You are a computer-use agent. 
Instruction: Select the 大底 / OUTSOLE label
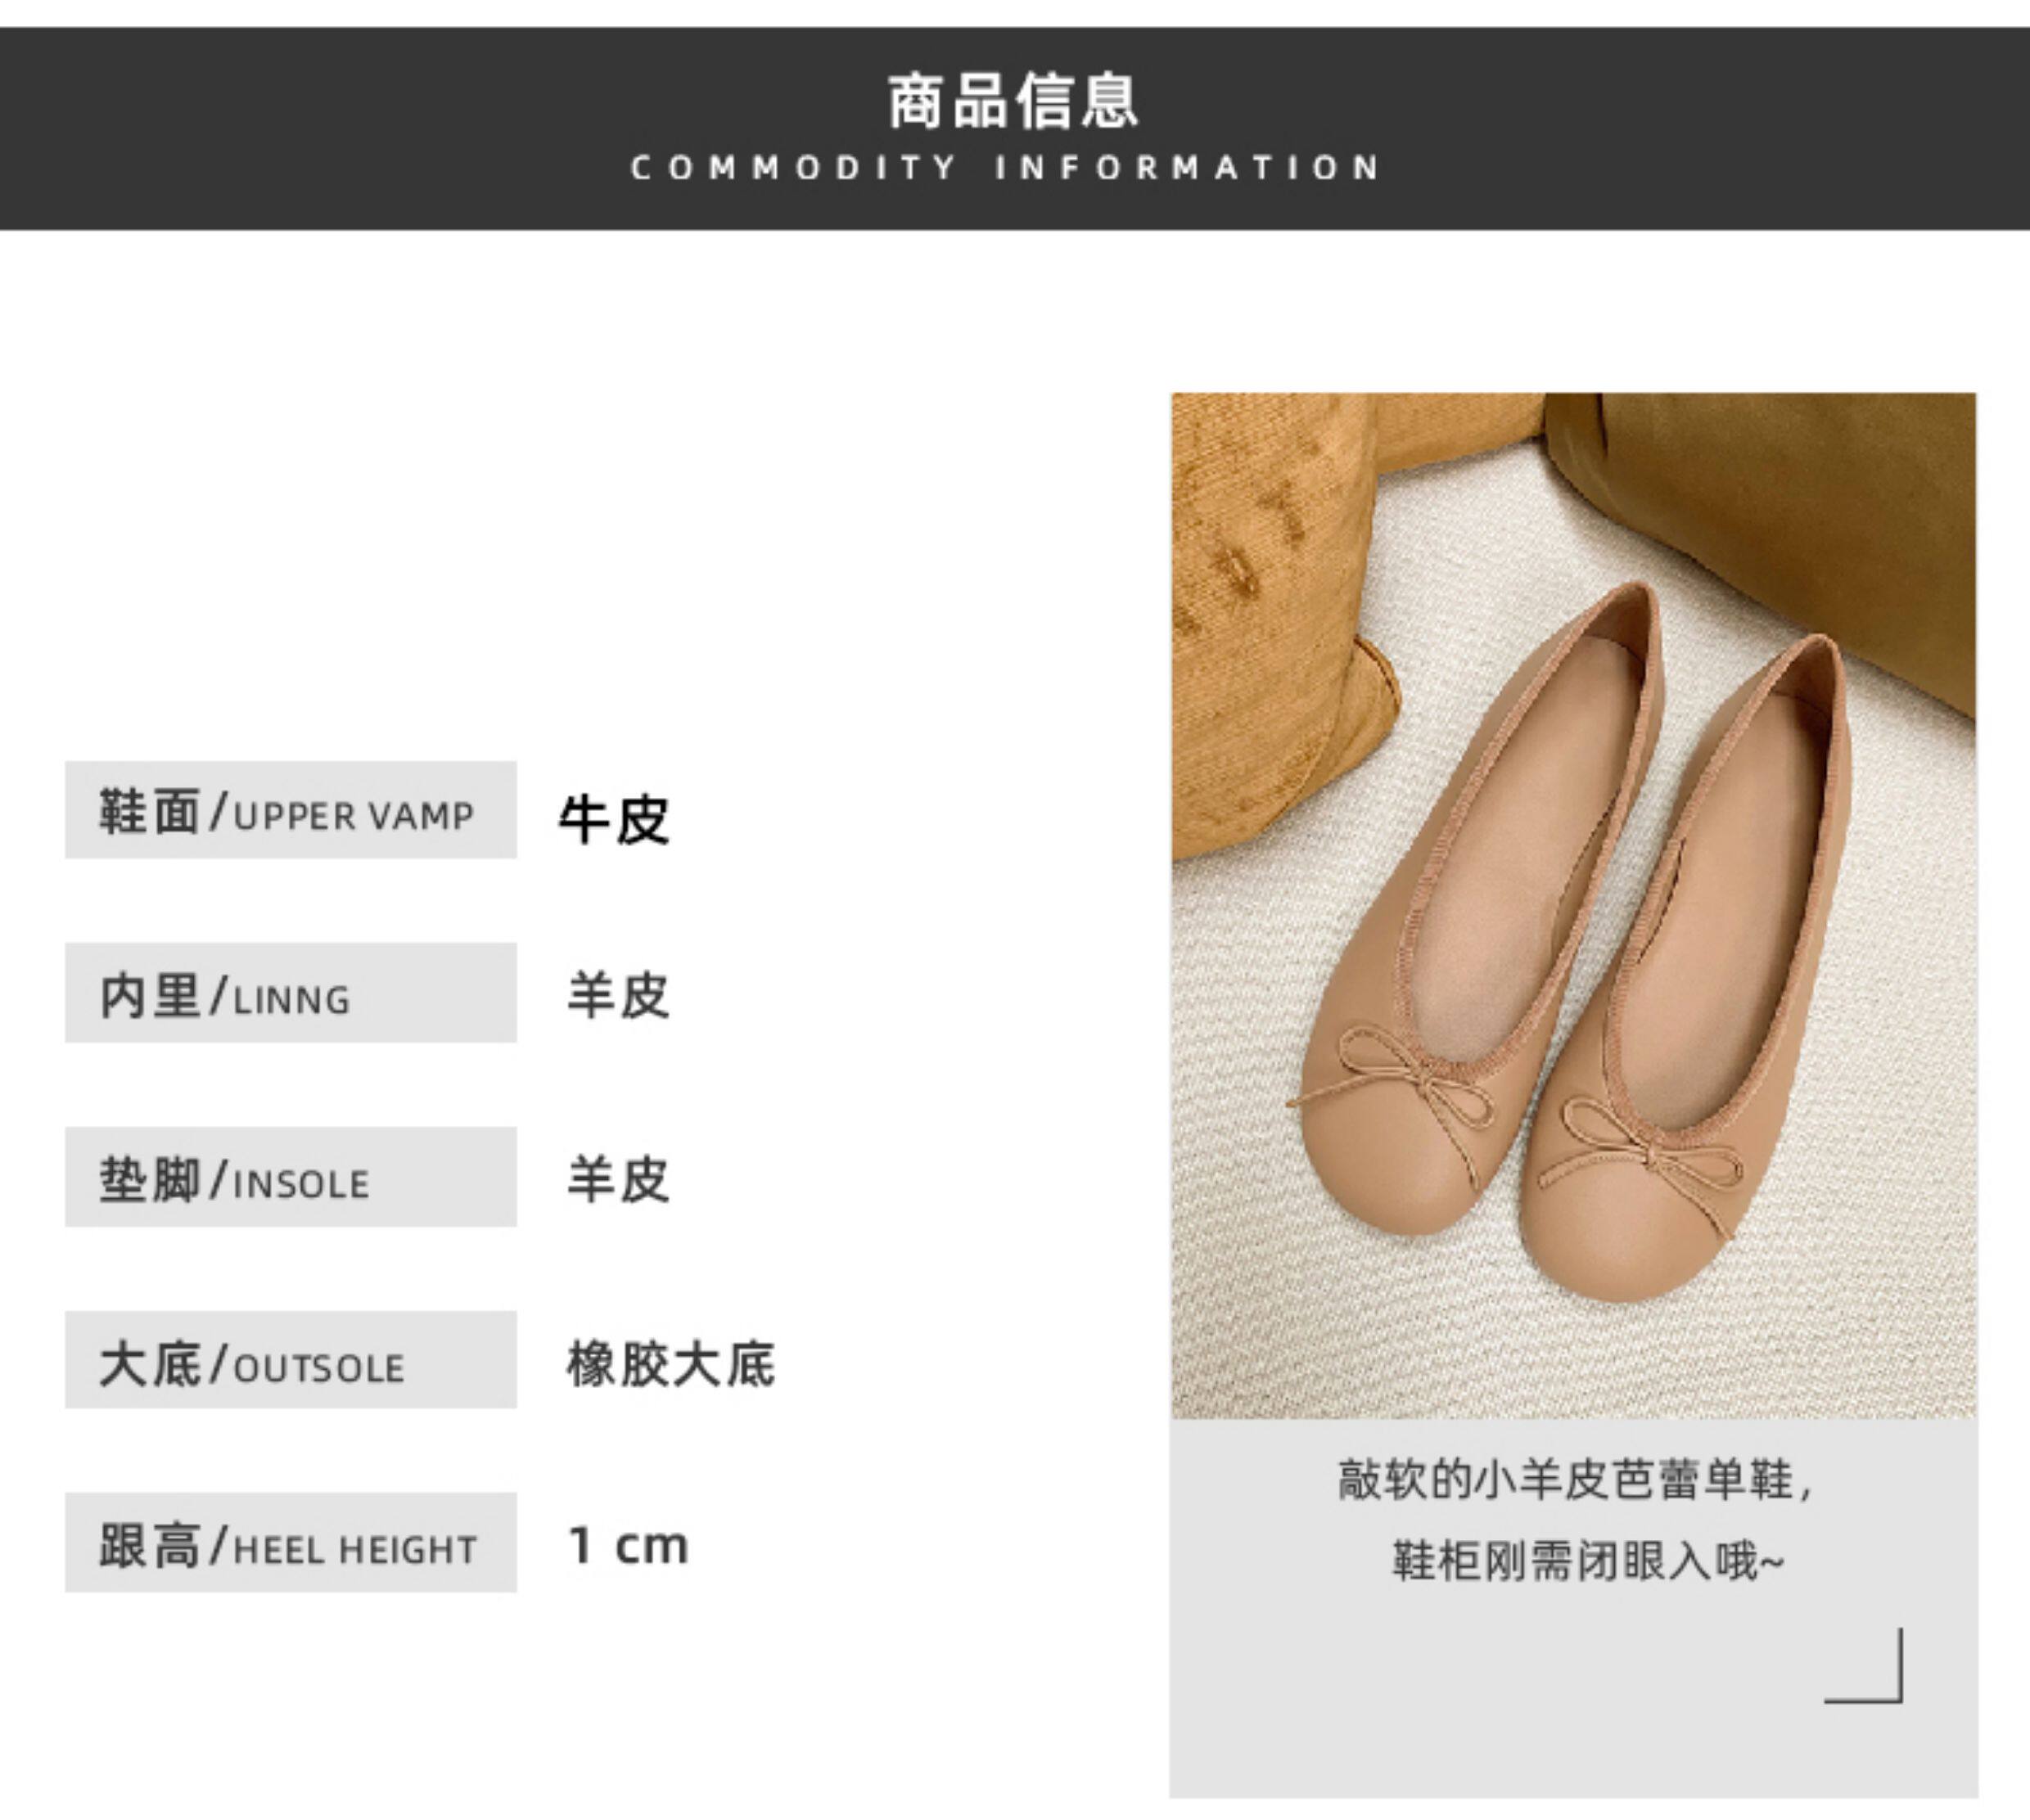(x=291, y=1360)
